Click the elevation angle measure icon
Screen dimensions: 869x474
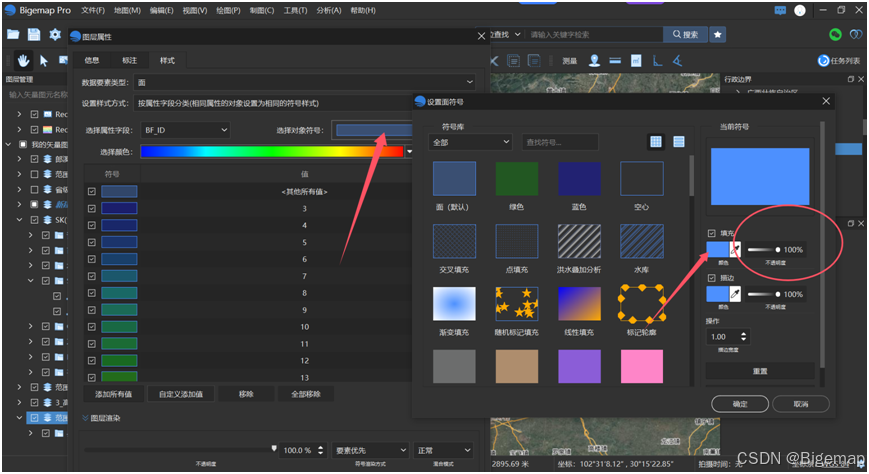657,60
